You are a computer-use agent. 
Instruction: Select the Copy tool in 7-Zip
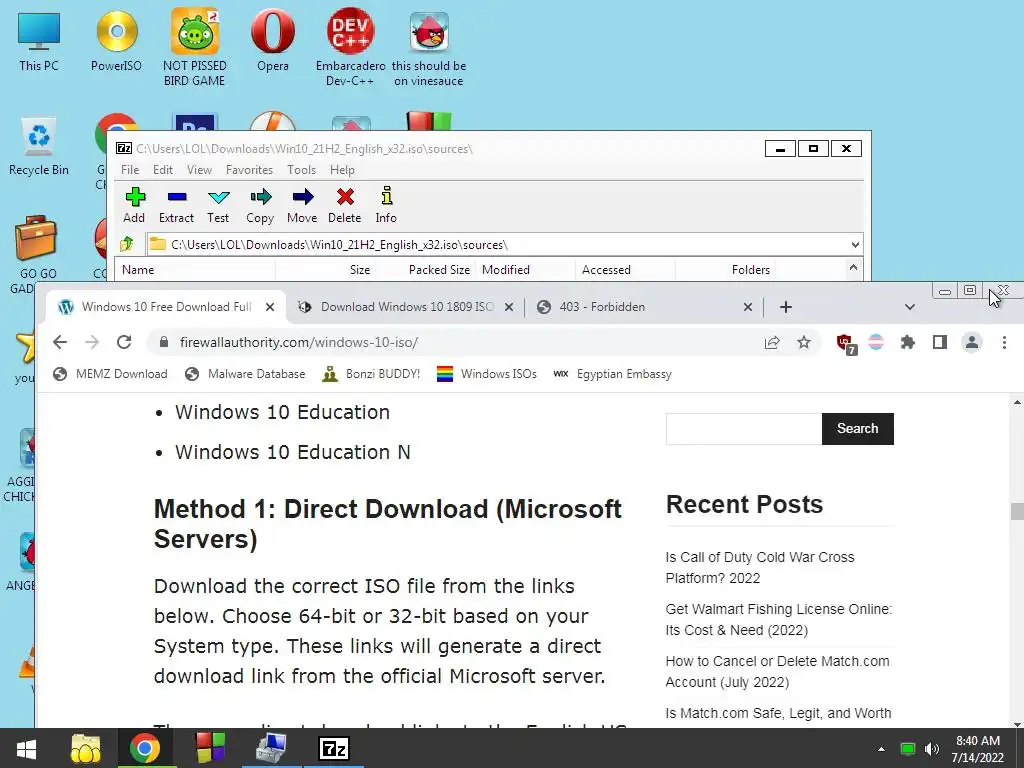260,205
